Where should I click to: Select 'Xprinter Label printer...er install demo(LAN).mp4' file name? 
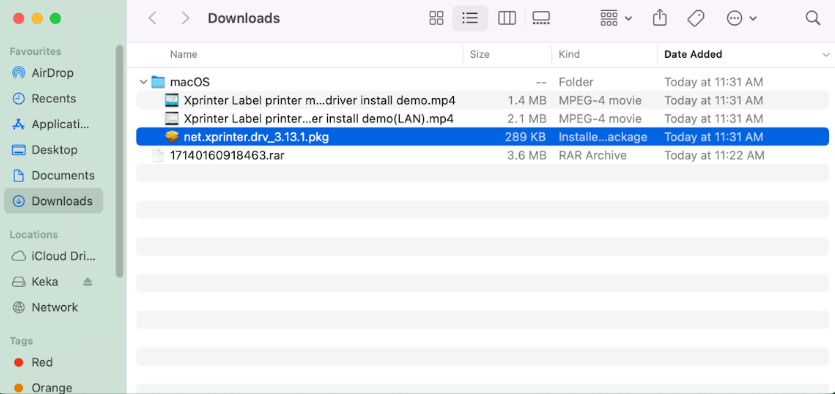tap(318, 118)
